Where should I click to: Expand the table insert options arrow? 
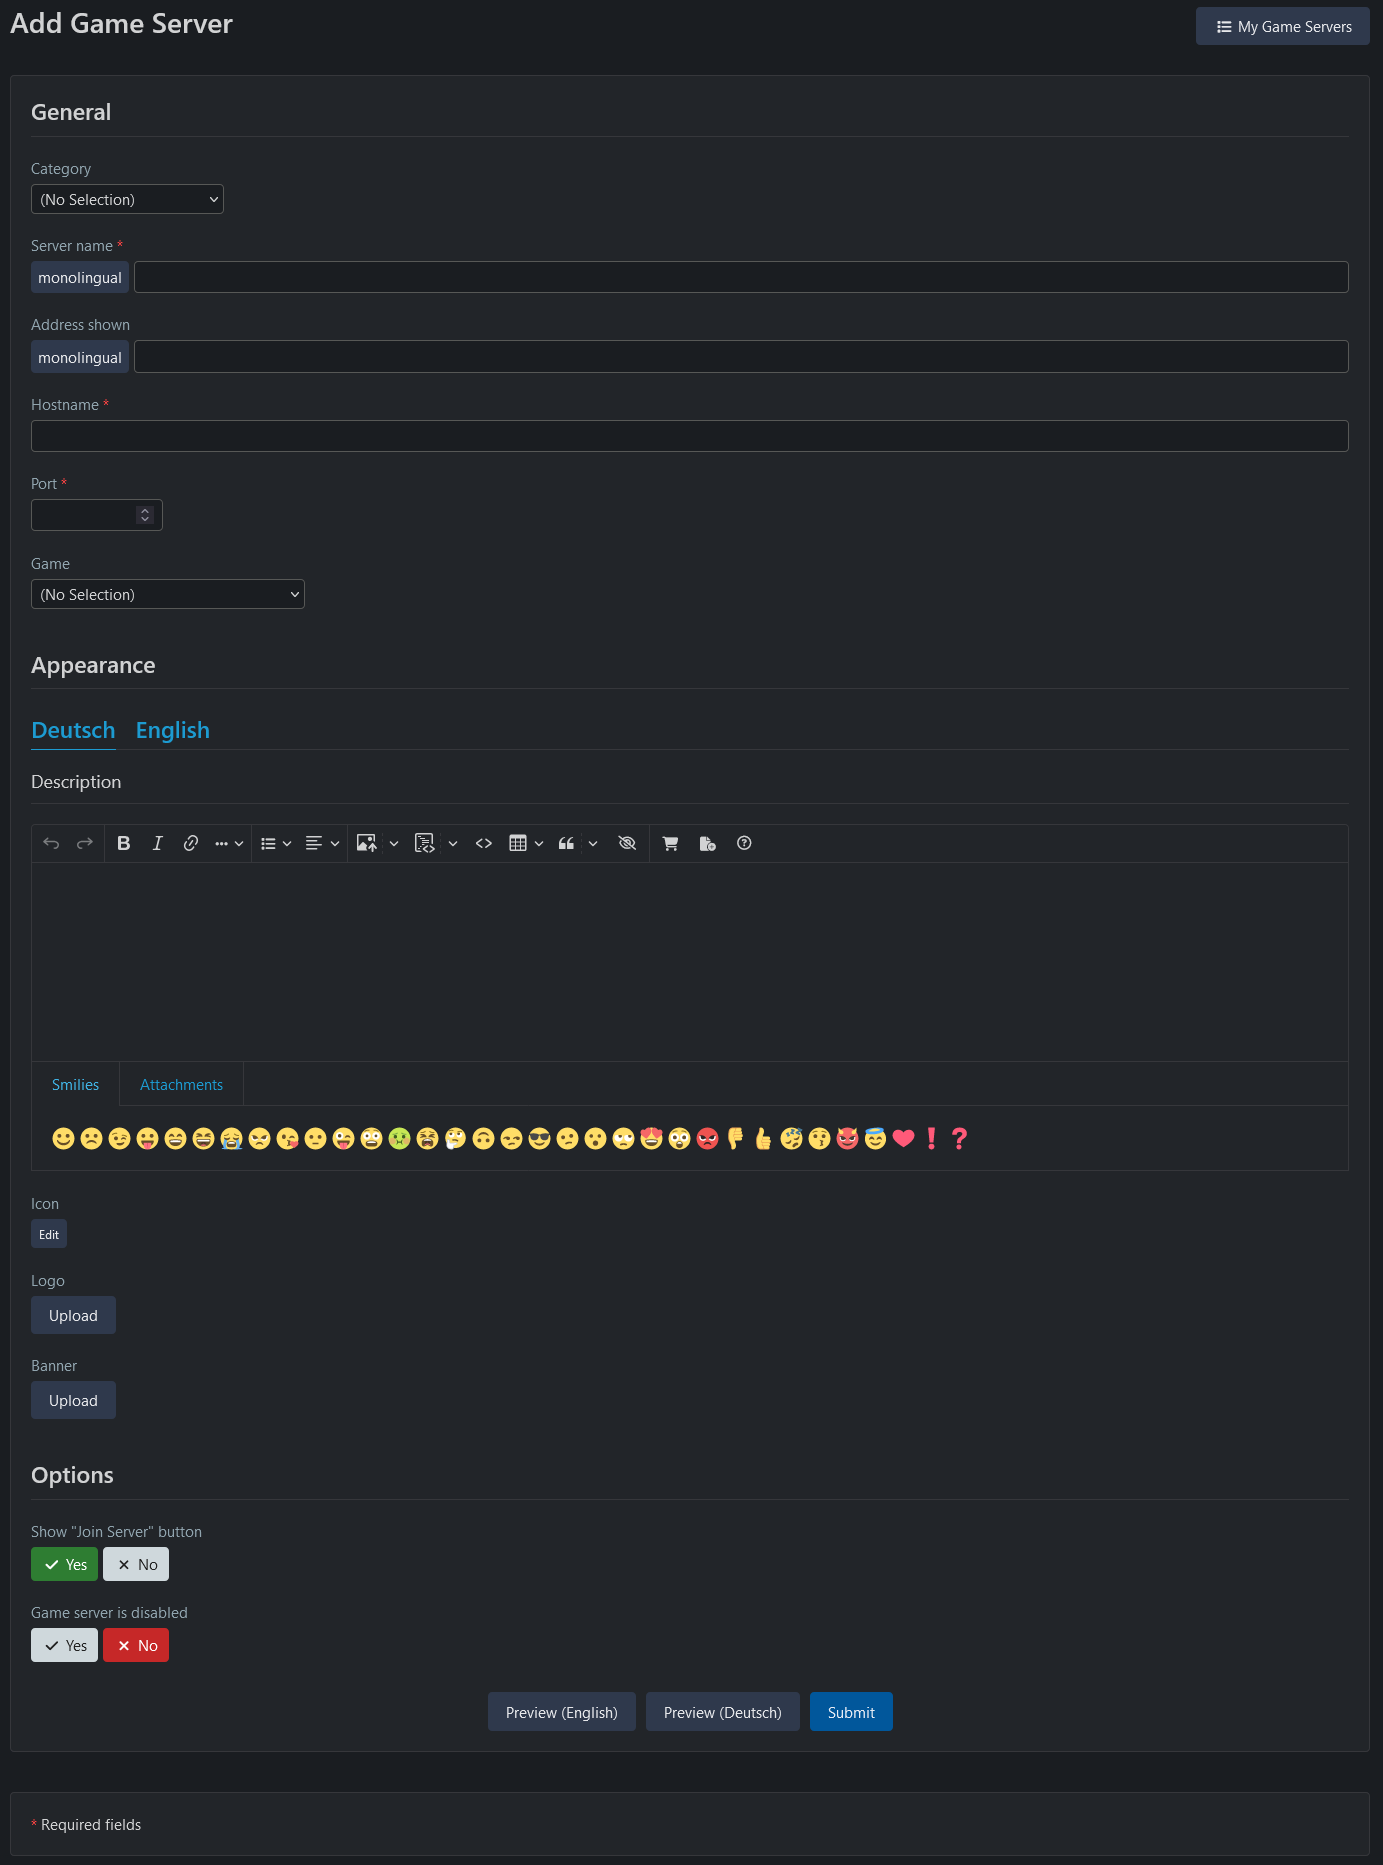(539, 843)
